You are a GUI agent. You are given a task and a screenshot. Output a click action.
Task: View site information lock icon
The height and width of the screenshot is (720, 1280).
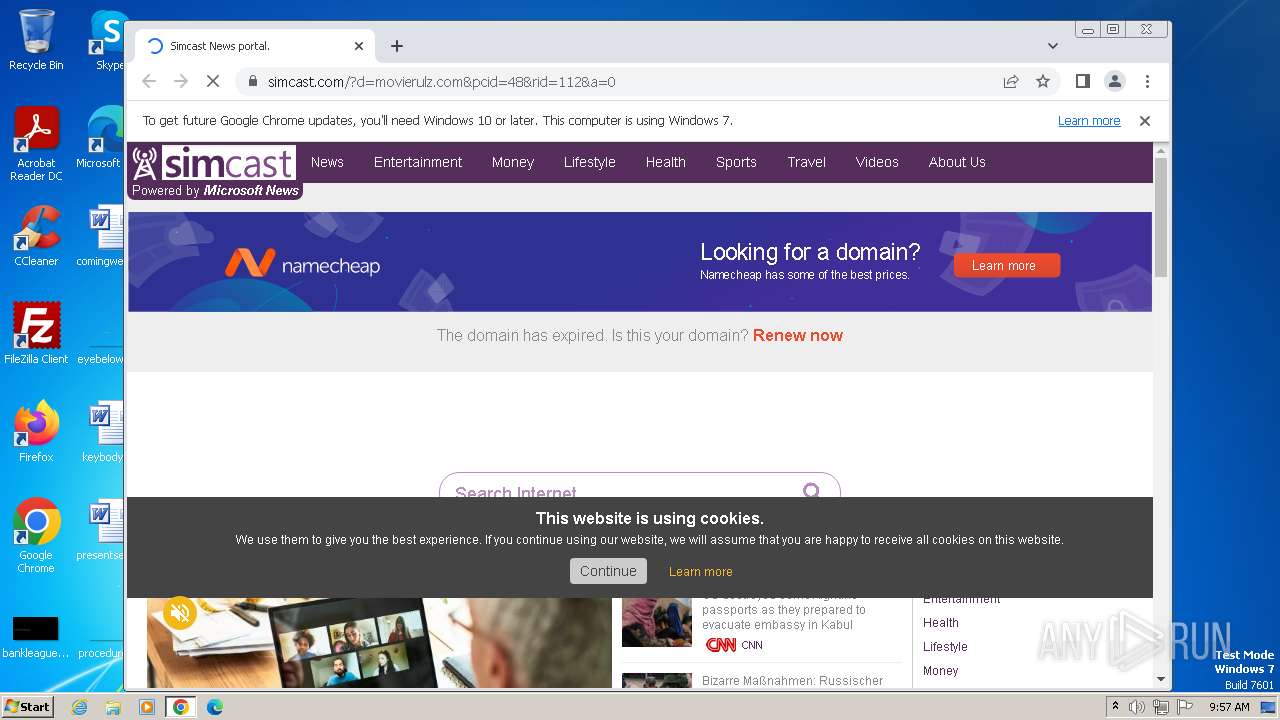coord(253,81)
